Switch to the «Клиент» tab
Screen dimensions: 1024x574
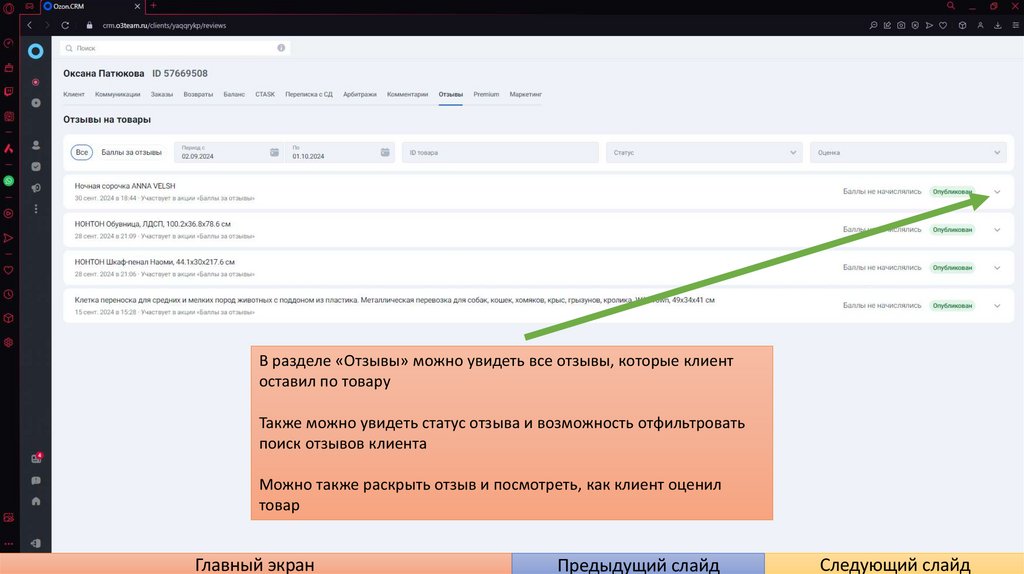[x=74, y=95]
